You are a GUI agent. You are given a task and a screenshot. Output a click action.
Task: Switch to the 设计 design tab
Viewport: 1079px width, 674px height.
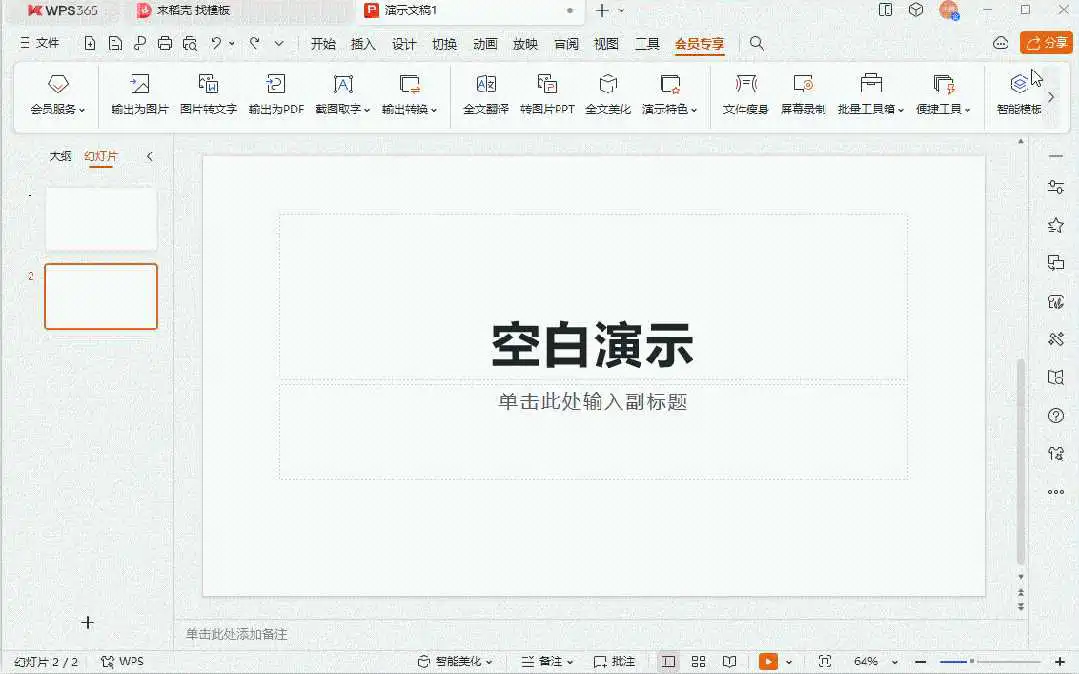[x=404, y=44]
